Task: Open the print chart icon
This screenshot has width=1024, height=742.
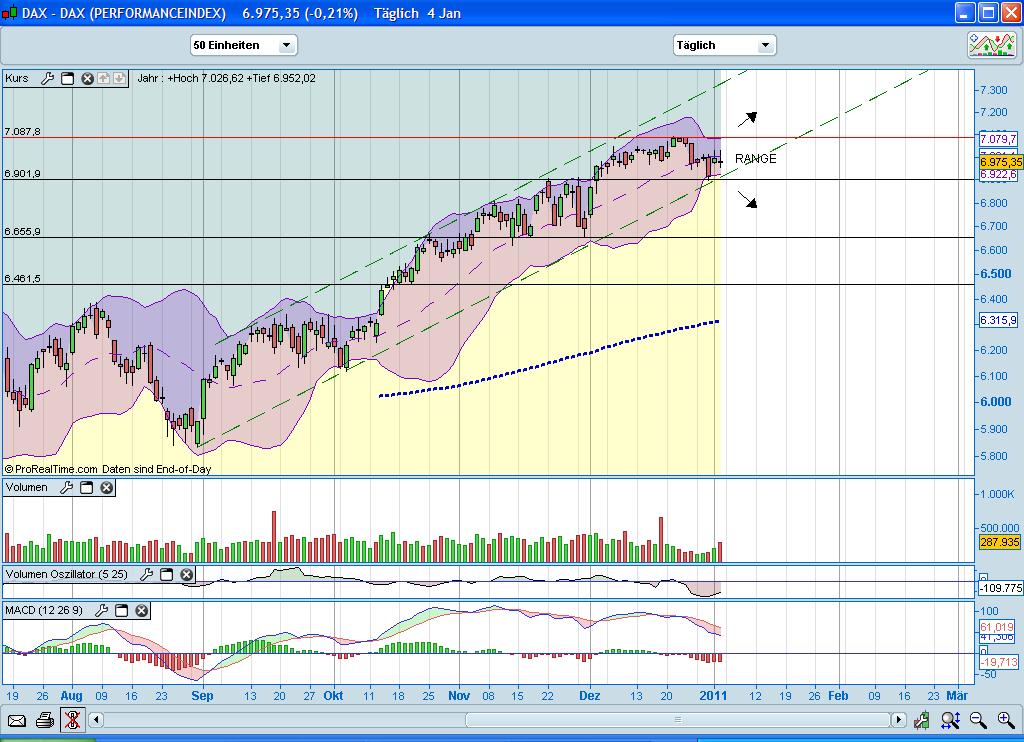Action: pos(44,719)
